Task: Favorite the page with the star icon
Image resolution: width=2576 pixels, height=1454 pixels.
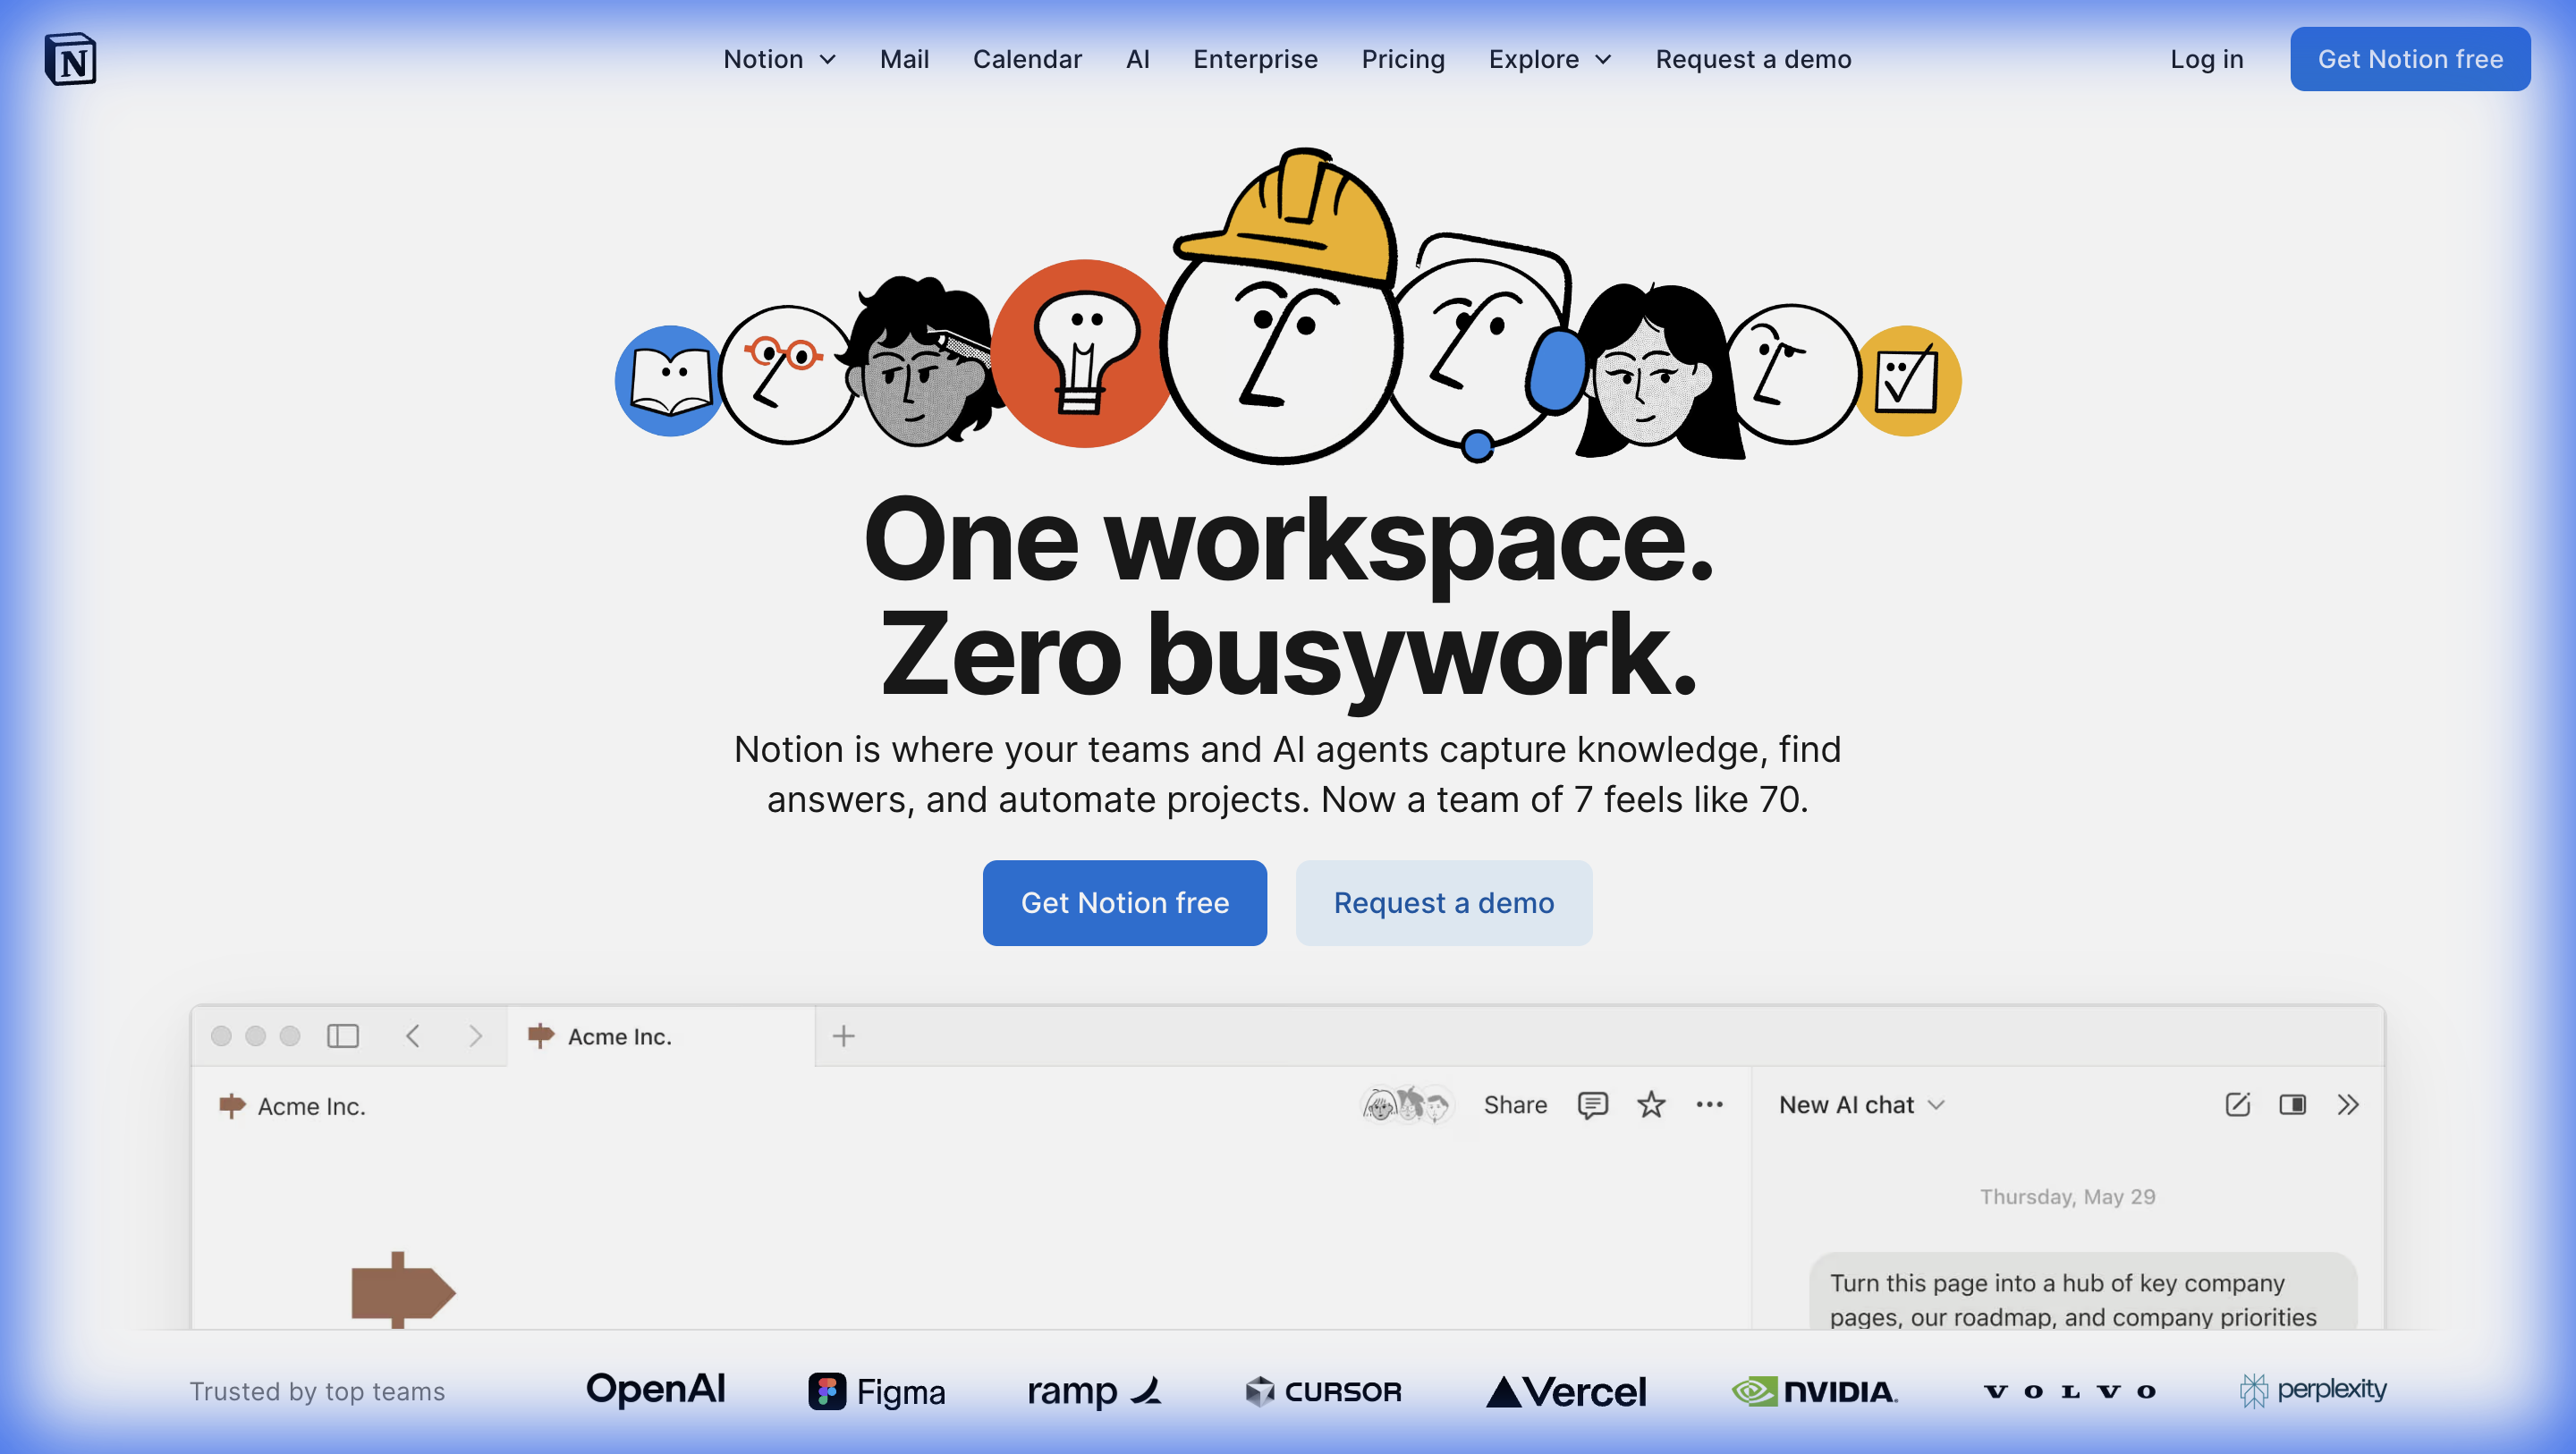Action: pyautogui.click(x=1651, y=1104)
